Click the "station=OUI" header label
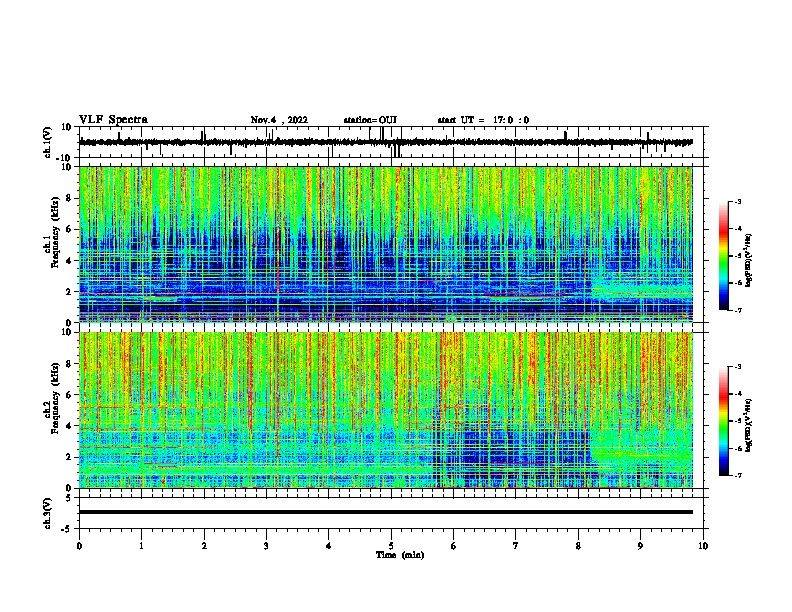The image size is (792, 612). 370,120
